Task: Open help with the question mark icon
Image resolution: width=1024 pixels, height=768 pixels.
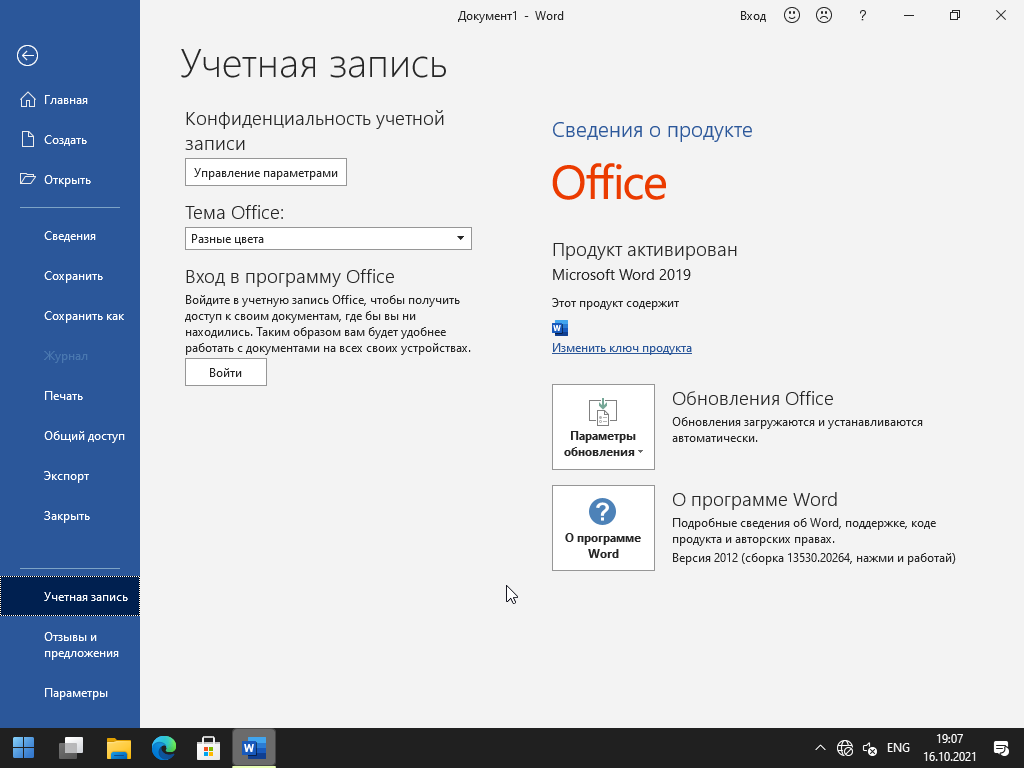Action: pyautogui.click(x=863, y=16)
